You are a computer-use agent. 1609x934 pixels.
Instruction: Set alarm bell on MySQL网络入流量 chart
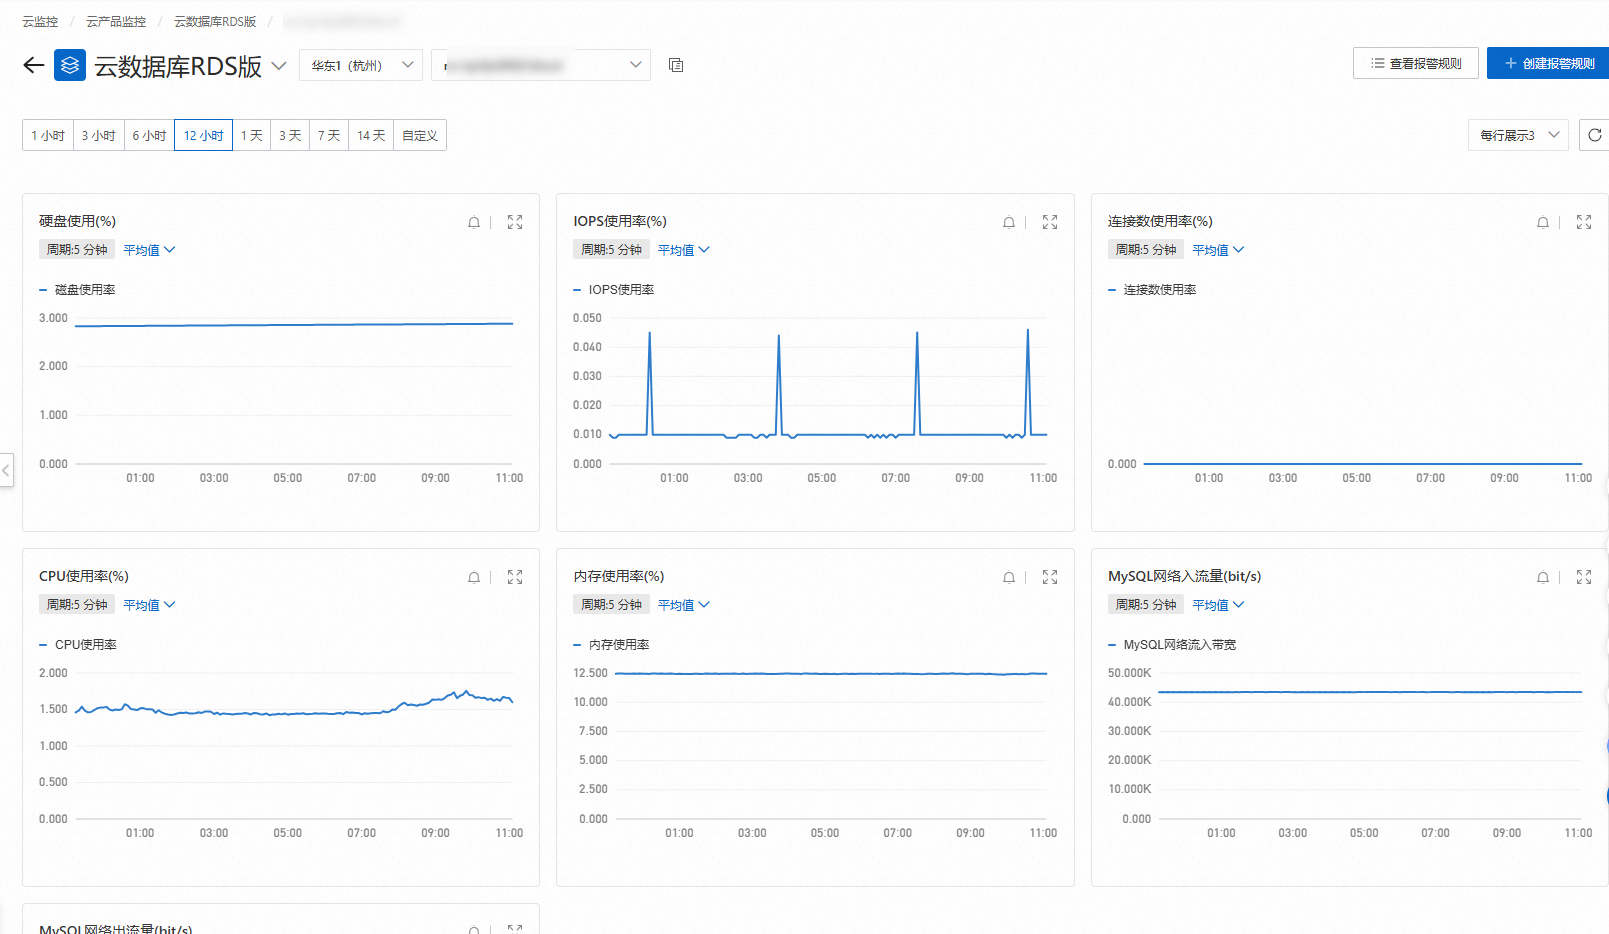click(x=1543, y=577)
